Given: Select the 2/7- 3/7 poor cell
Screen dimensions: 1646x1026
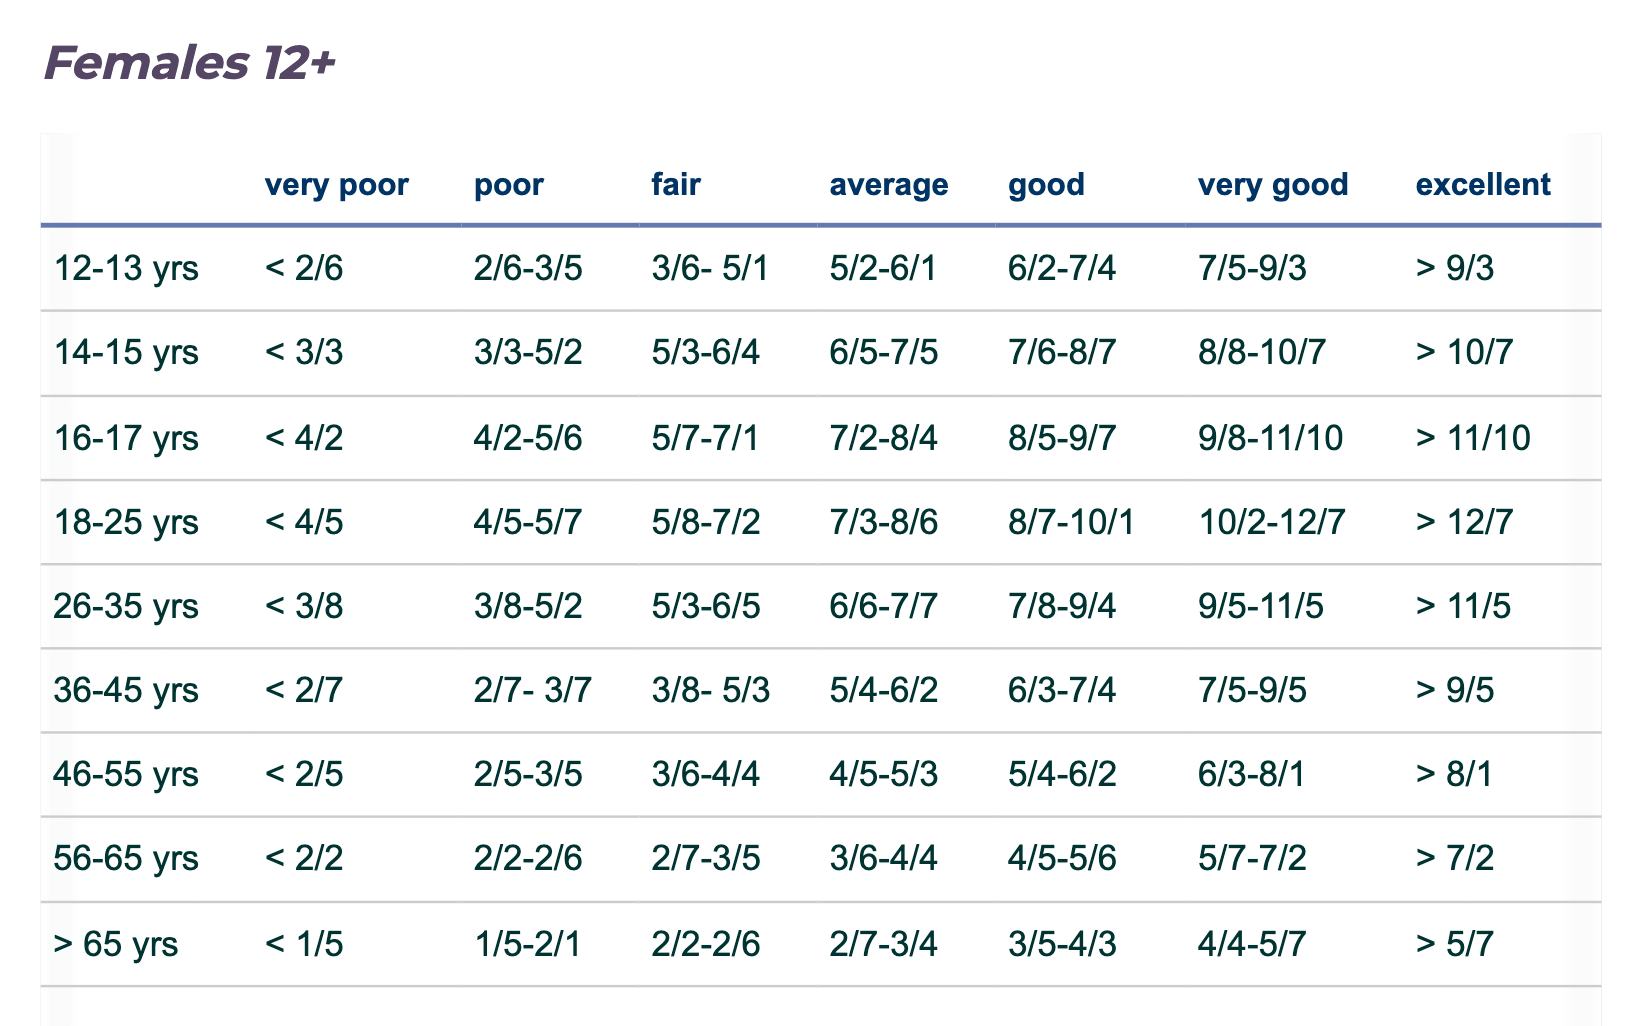Looking at the screenshot, I should coord(532,691).
